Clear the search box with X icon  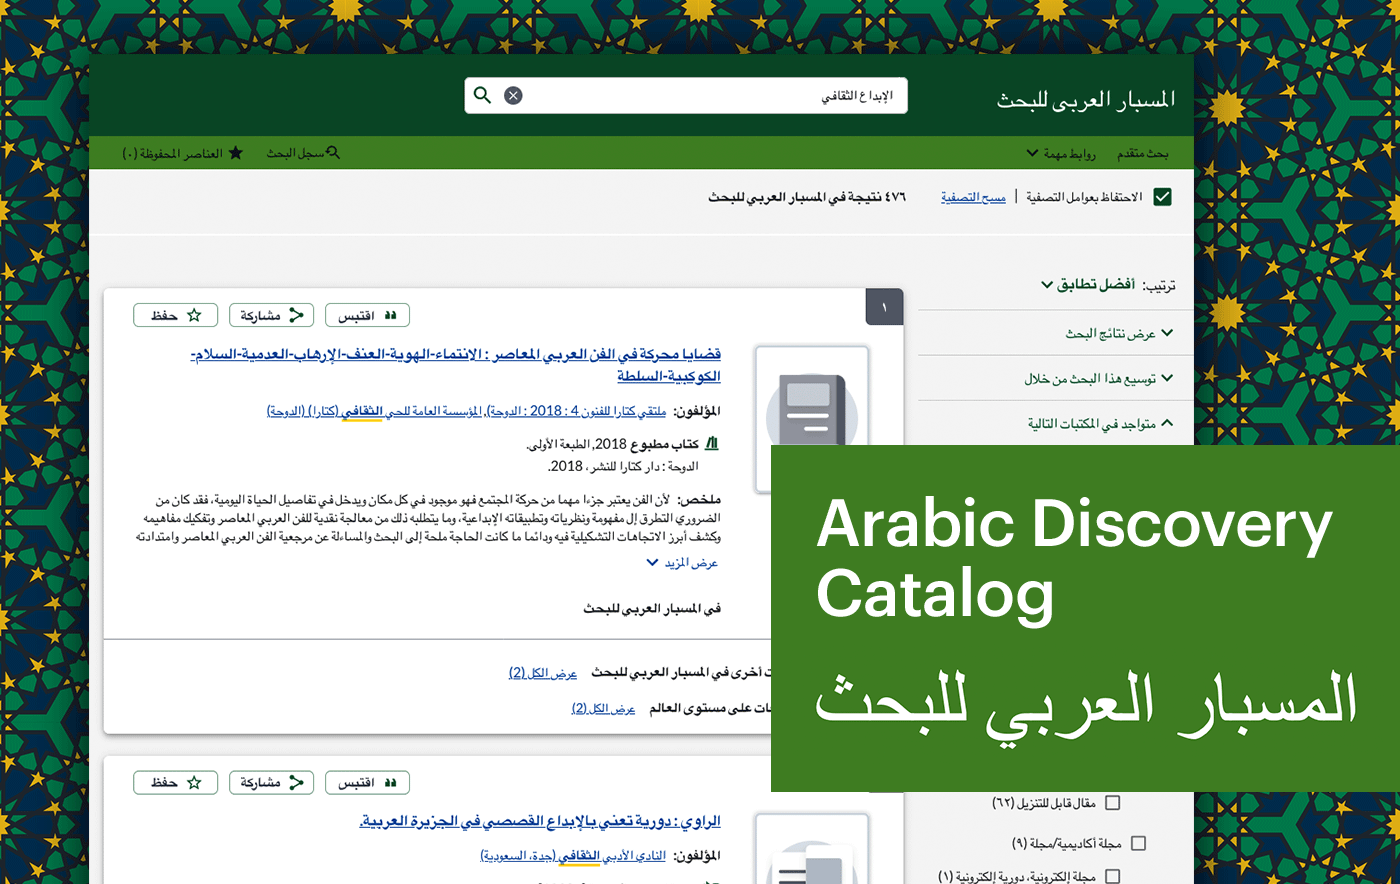513,95
